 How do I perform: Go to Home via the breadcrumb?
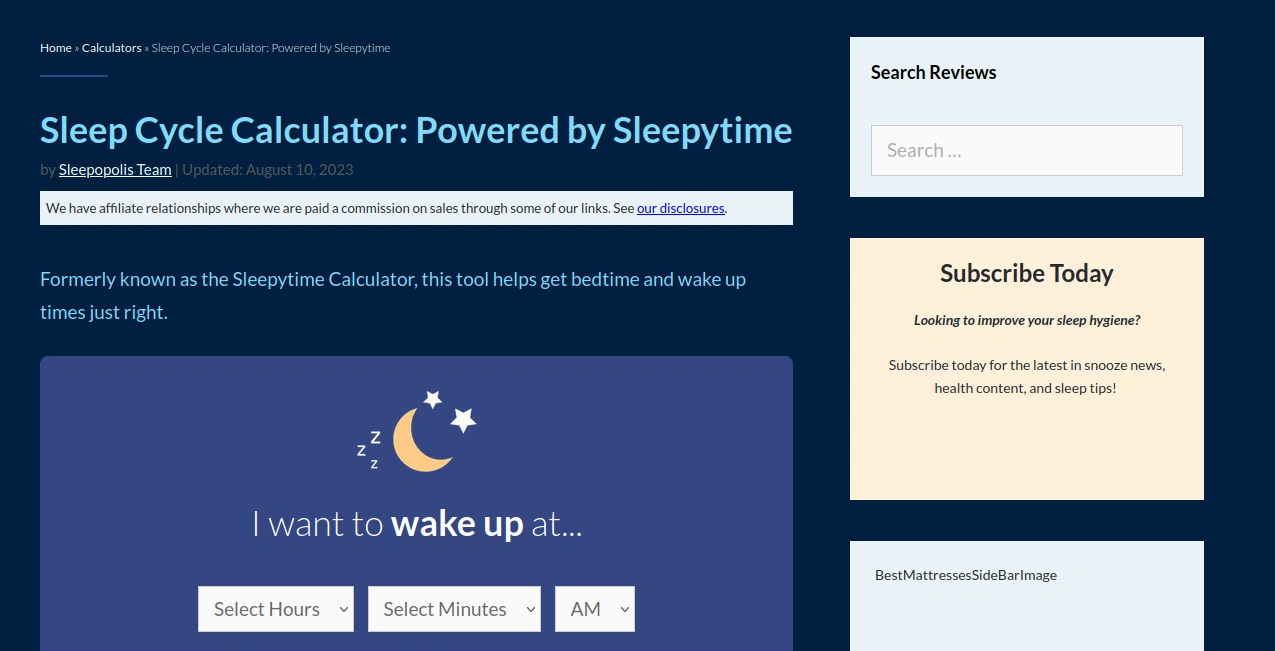pos(56,48)
